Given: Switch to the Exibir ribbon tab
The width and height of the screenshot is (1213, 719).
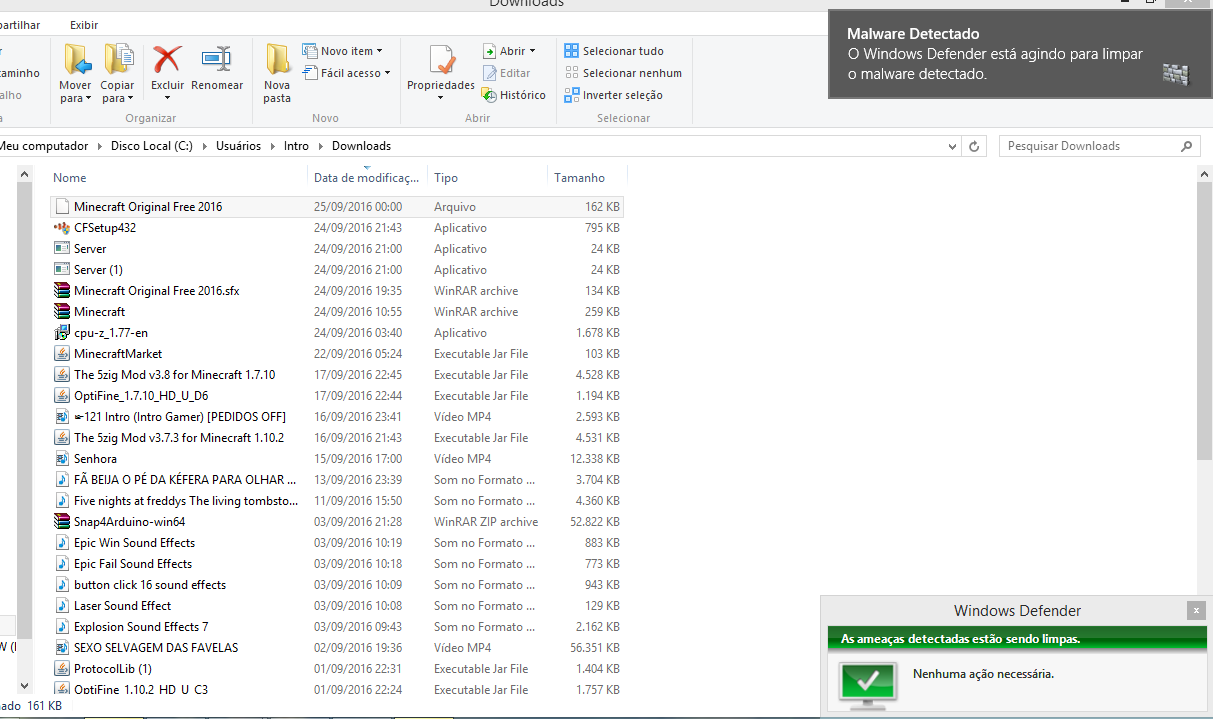Looking at the screenshot, I should point(84,24).
